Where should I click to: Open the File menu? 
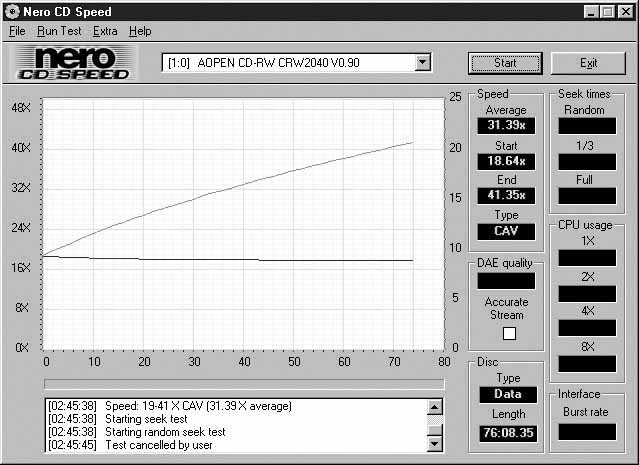coord(17,31)
